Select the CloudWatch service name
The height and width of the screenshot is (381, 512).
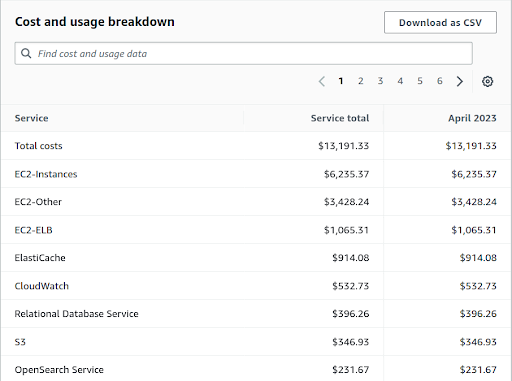point(42,286)
